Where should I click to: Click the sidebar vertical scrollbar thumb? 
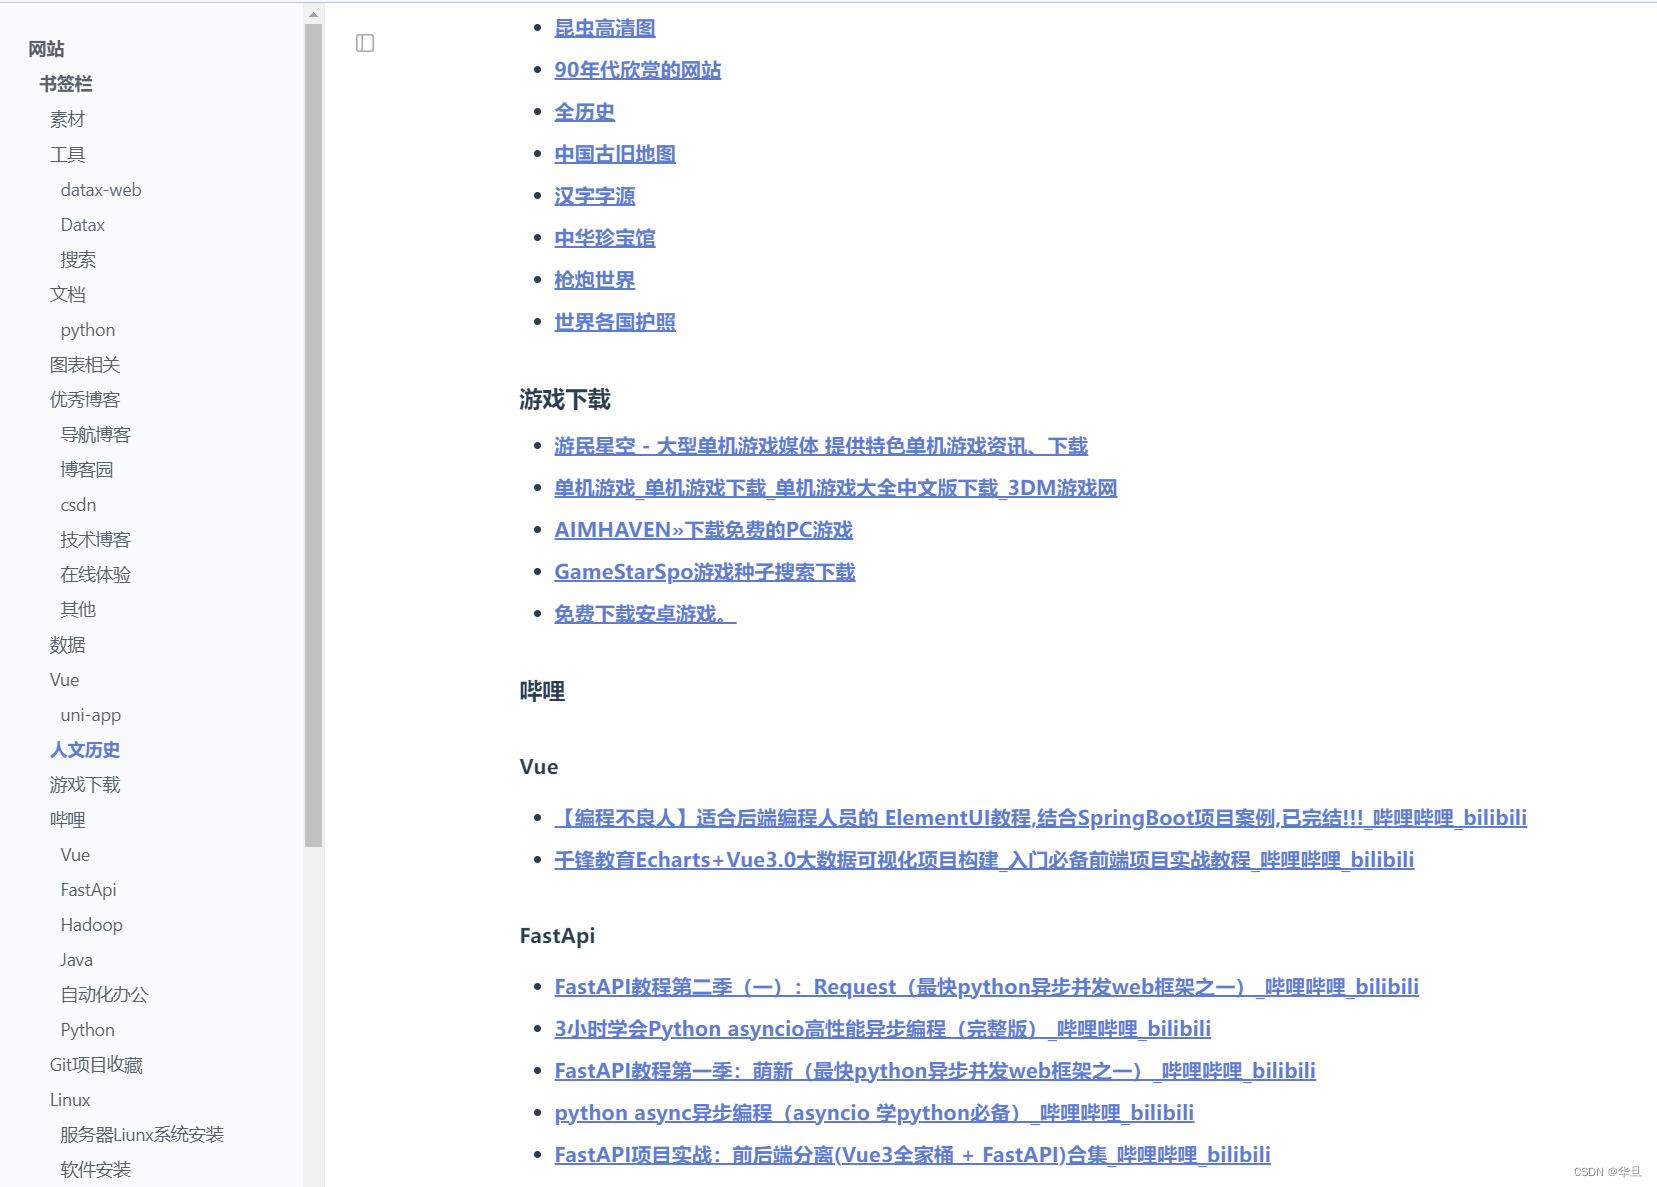[x=313, y=435]
